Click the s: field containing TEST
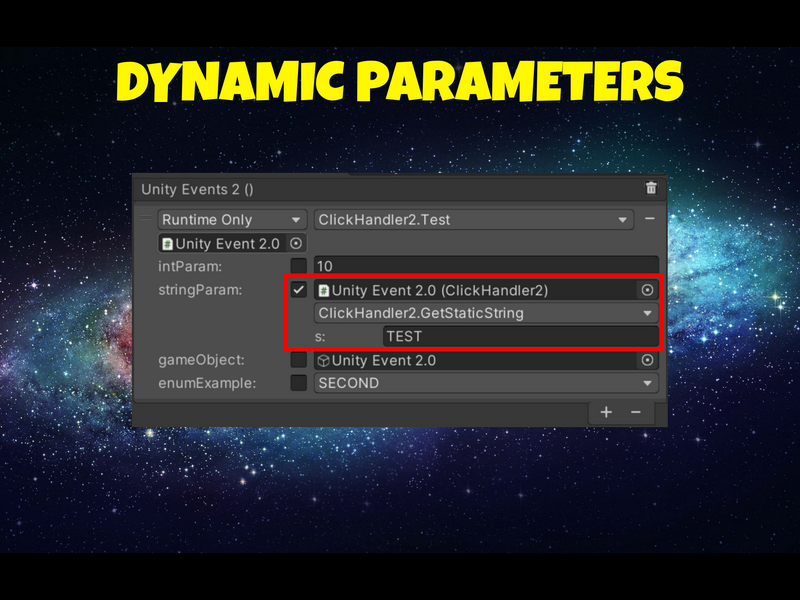 tap(521, 336)
